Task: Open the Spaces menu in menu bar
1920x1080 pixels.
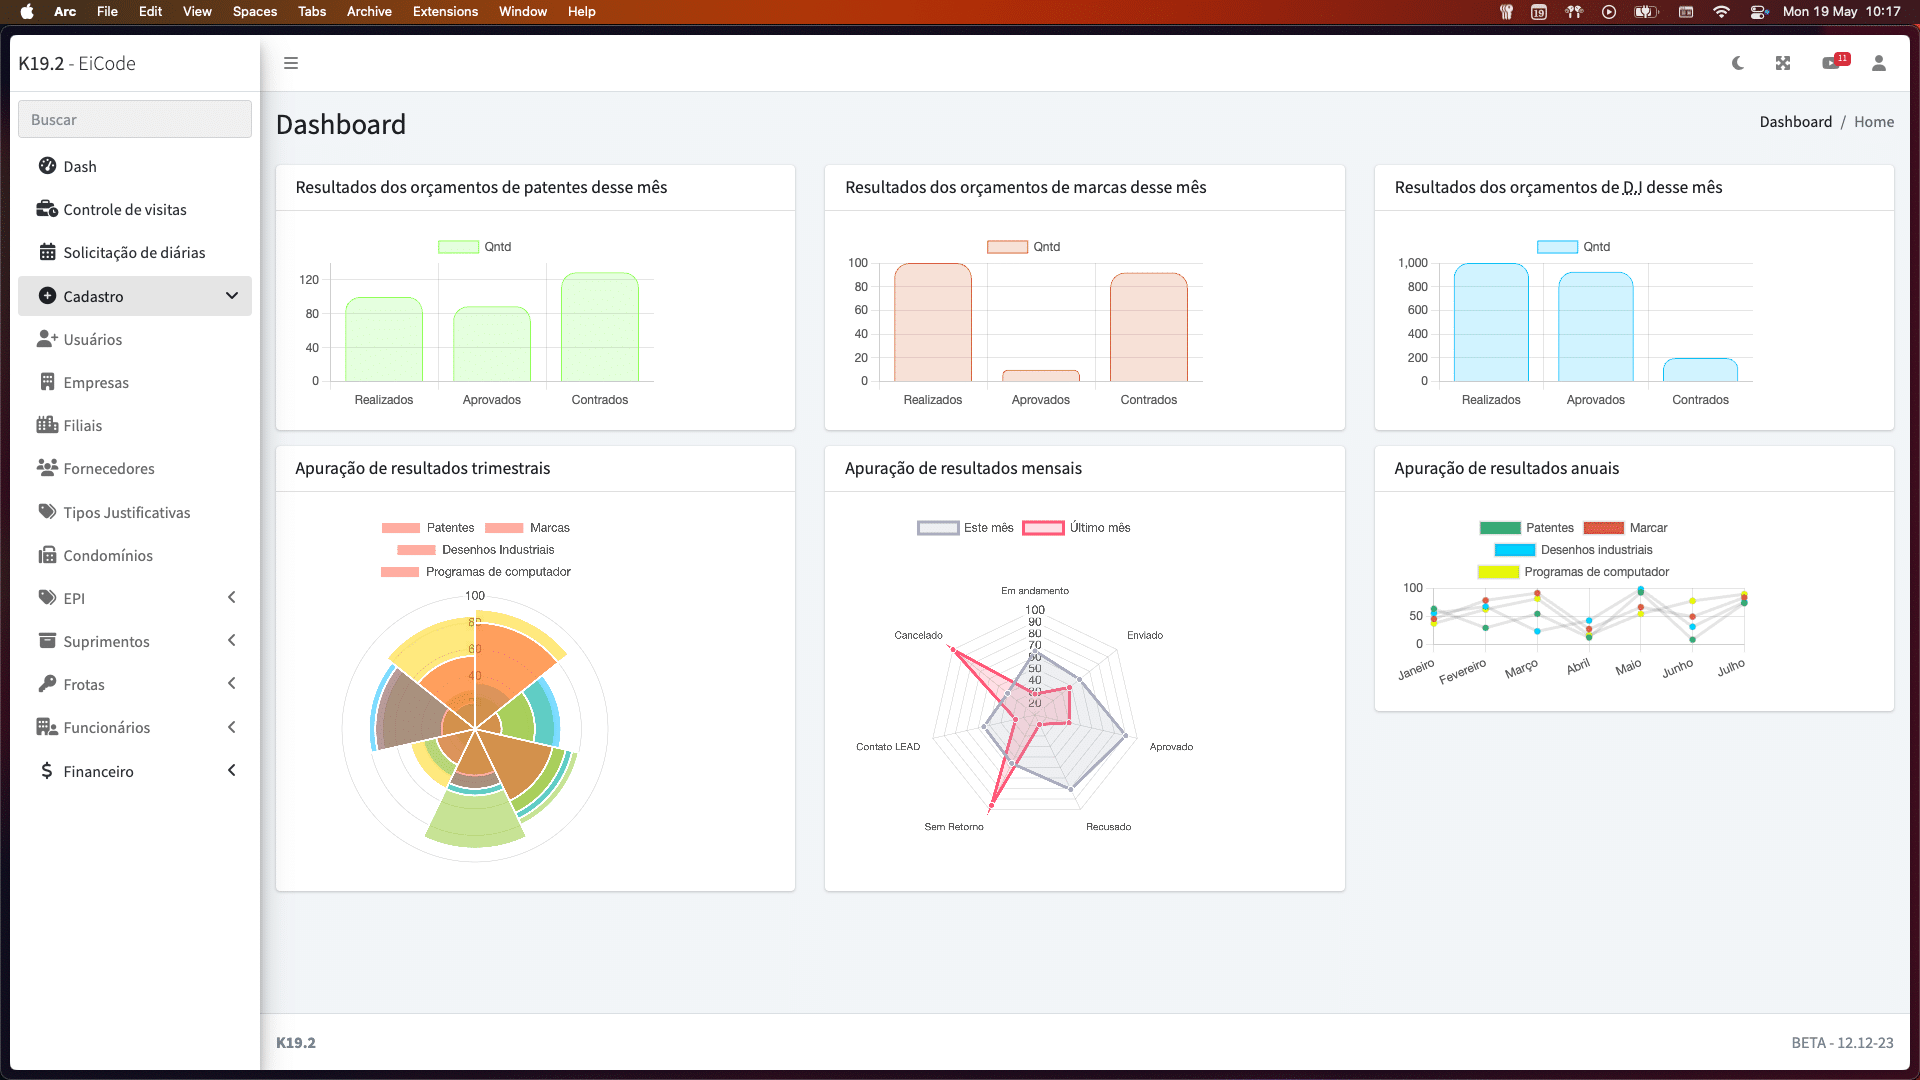Action: [255, 11]
